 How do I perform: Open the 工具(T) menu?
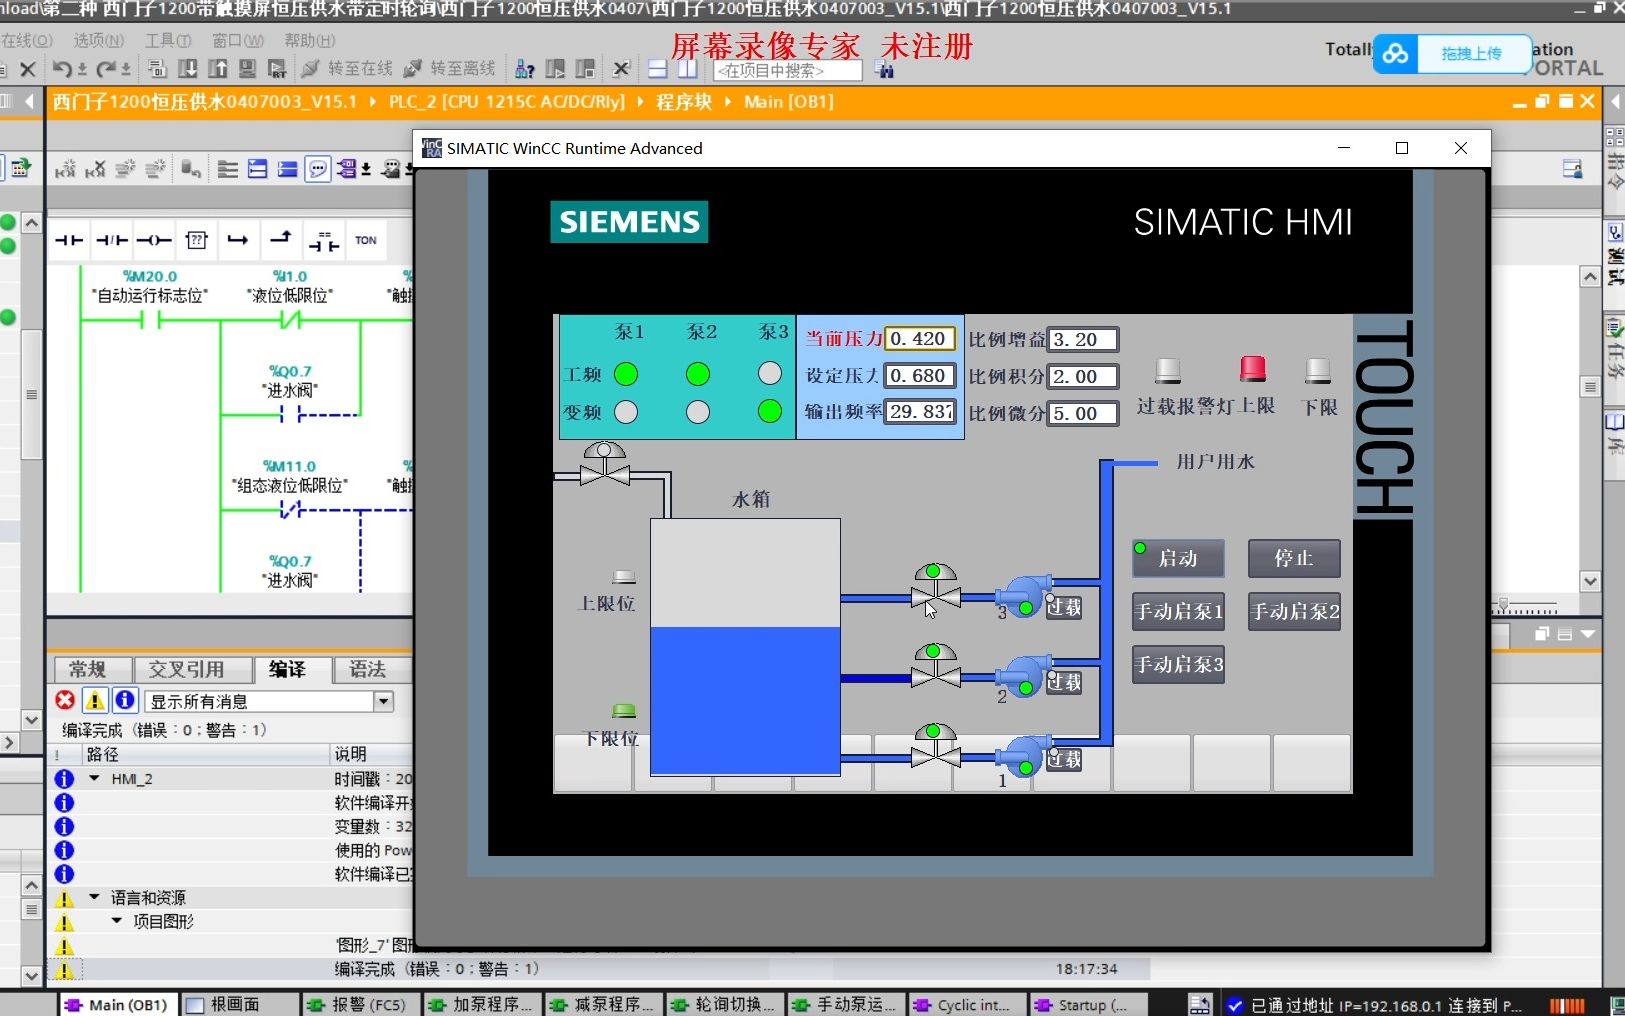(168, 40)
